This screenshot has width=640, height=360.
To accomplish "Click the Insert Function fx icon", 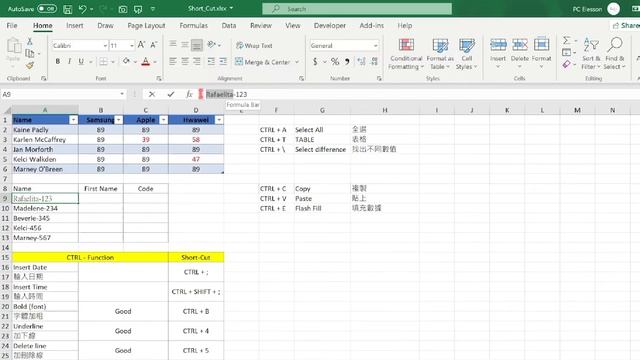I will coord(189,94).
